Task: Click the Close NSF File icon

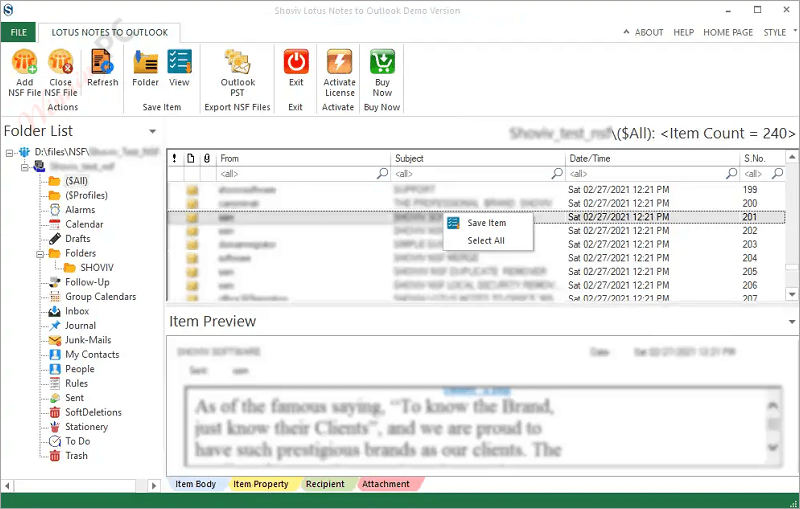Action: 60,61
